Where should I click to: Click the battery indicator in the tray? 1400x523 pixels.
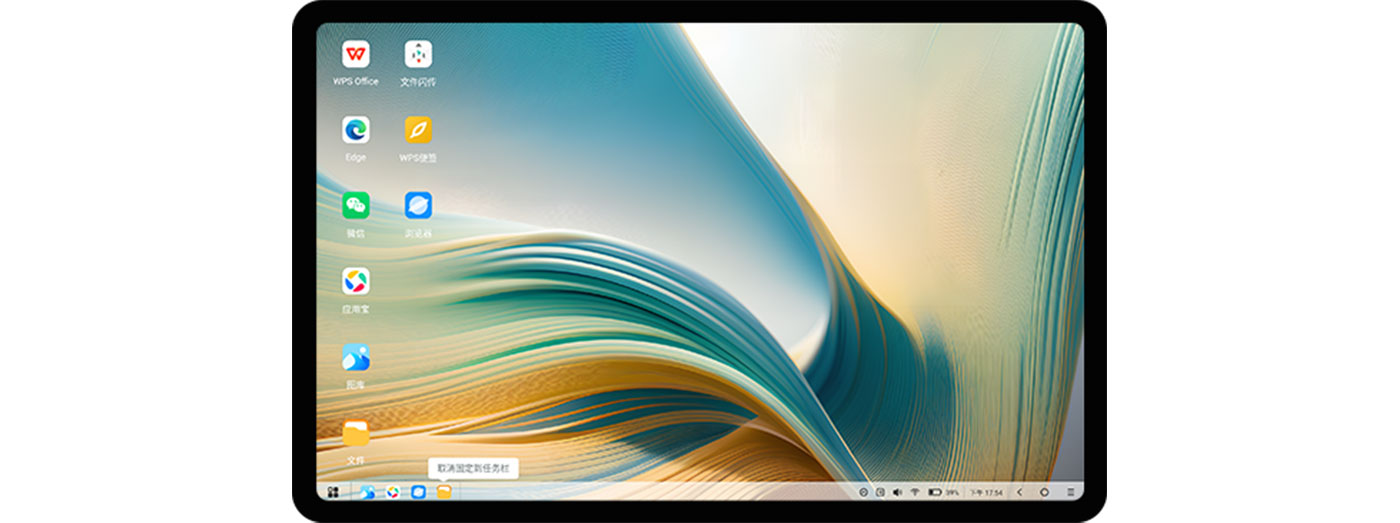(935, 492)
